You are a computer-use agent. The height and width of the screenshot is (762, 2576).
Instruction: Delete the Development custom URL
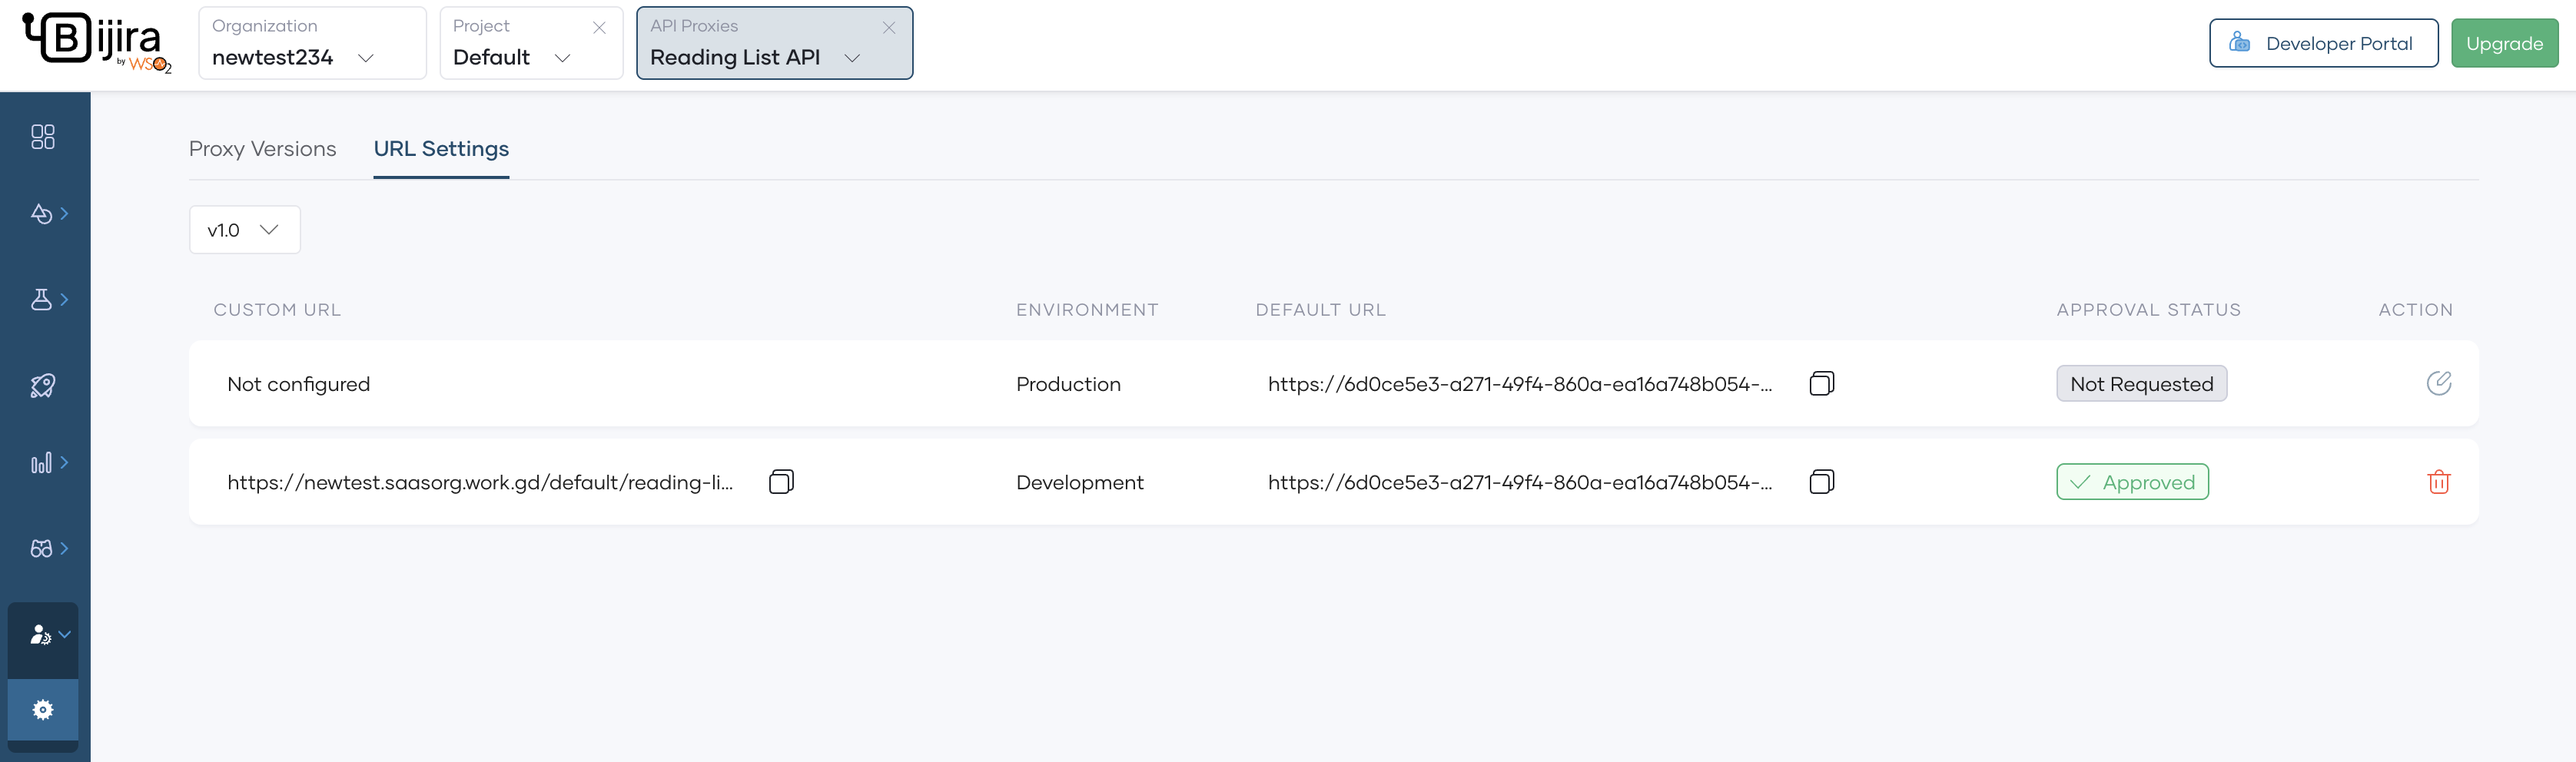tap(2438, 482)
